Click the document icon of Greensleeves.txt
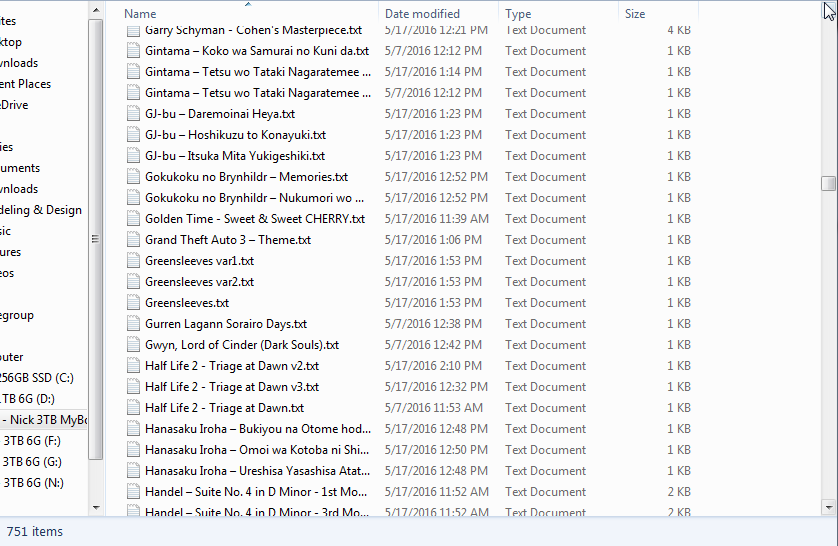This screenshot has width=838, height=546. (133, 303)
